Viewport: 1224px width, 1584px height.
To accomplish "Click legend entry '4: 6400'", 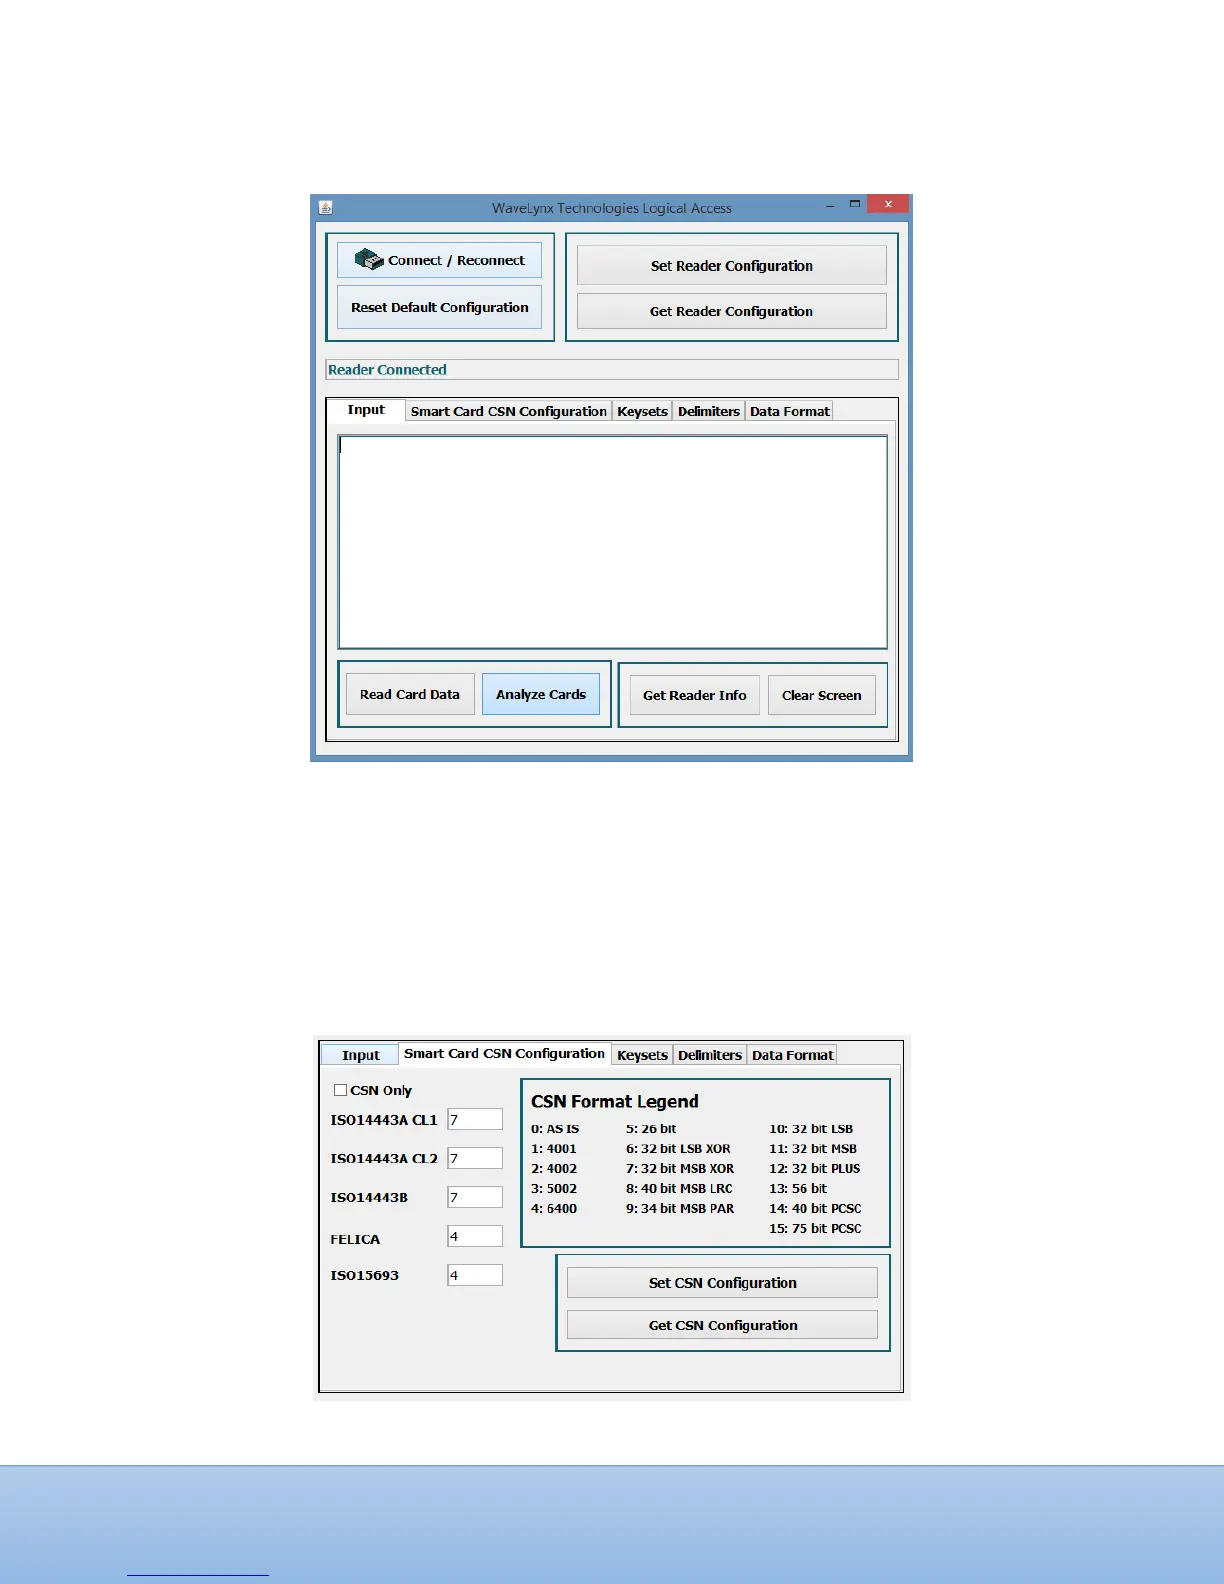I will (554, 1208).
